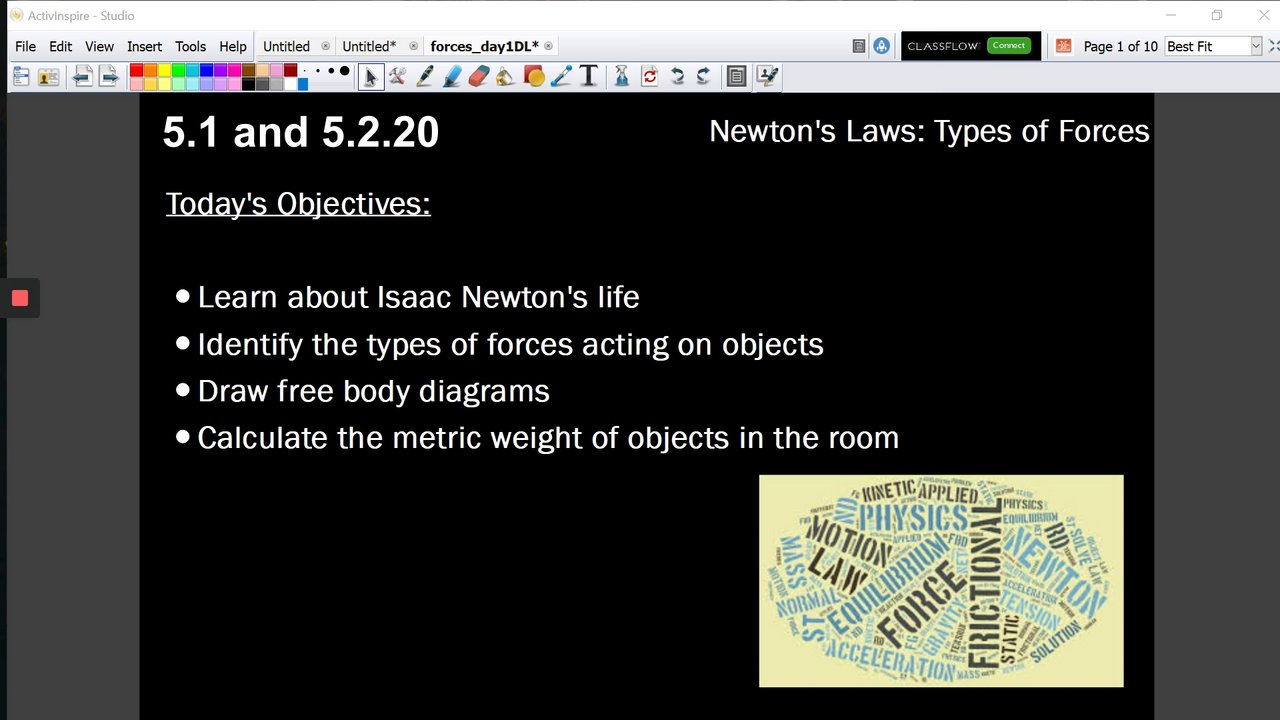This screenshot has width=1280, height=720.
Task: Select the largest pen width dot
Action: 345,71
